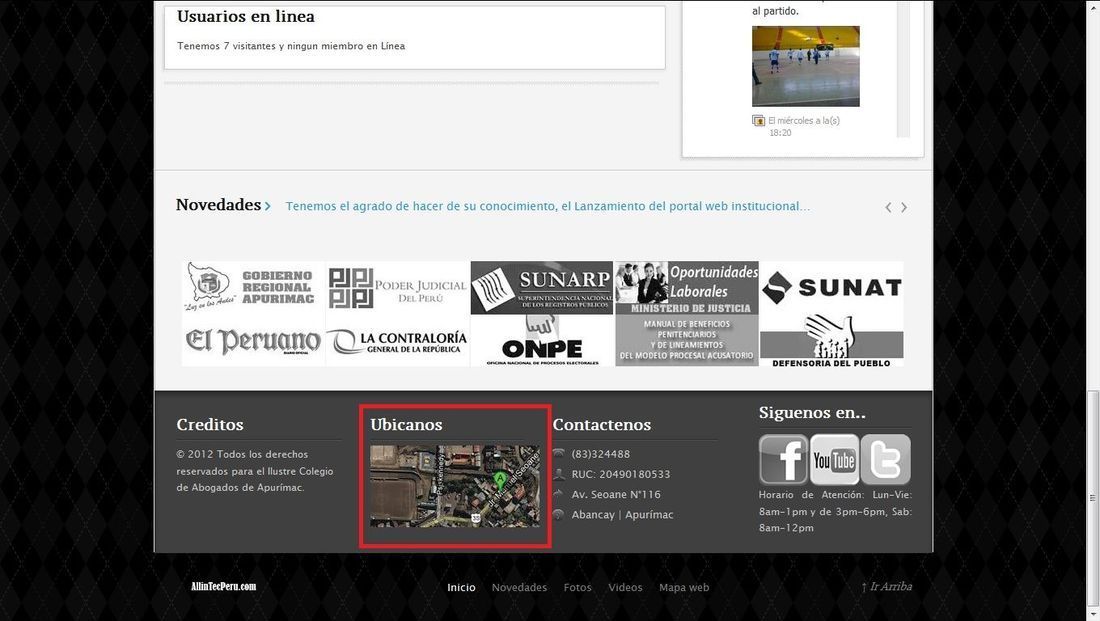Click the Usuarios en linea heading

[246, 16]
